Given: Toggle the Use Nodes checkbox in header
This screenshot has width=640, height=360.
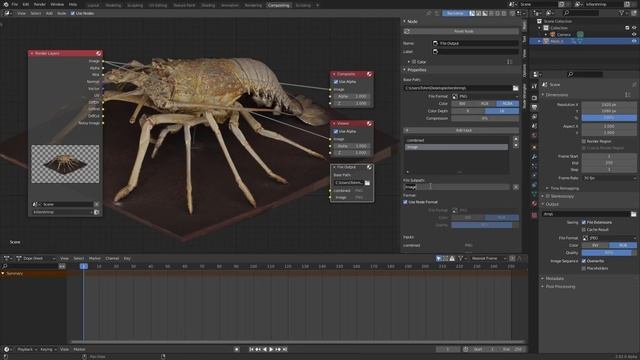Looking at the screenshot, I should point(73,13).
